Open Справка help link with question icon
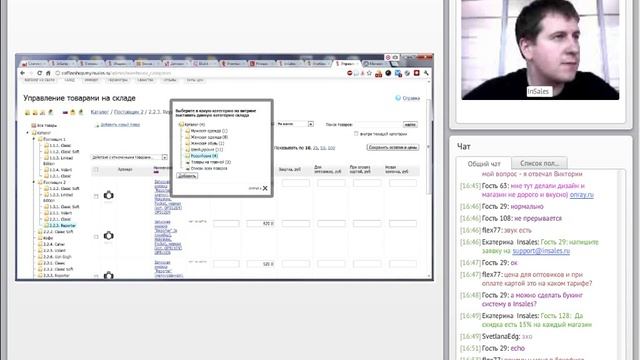Viewport: 640px width, 360px height. pyautogui.click(x=407, y=98)
